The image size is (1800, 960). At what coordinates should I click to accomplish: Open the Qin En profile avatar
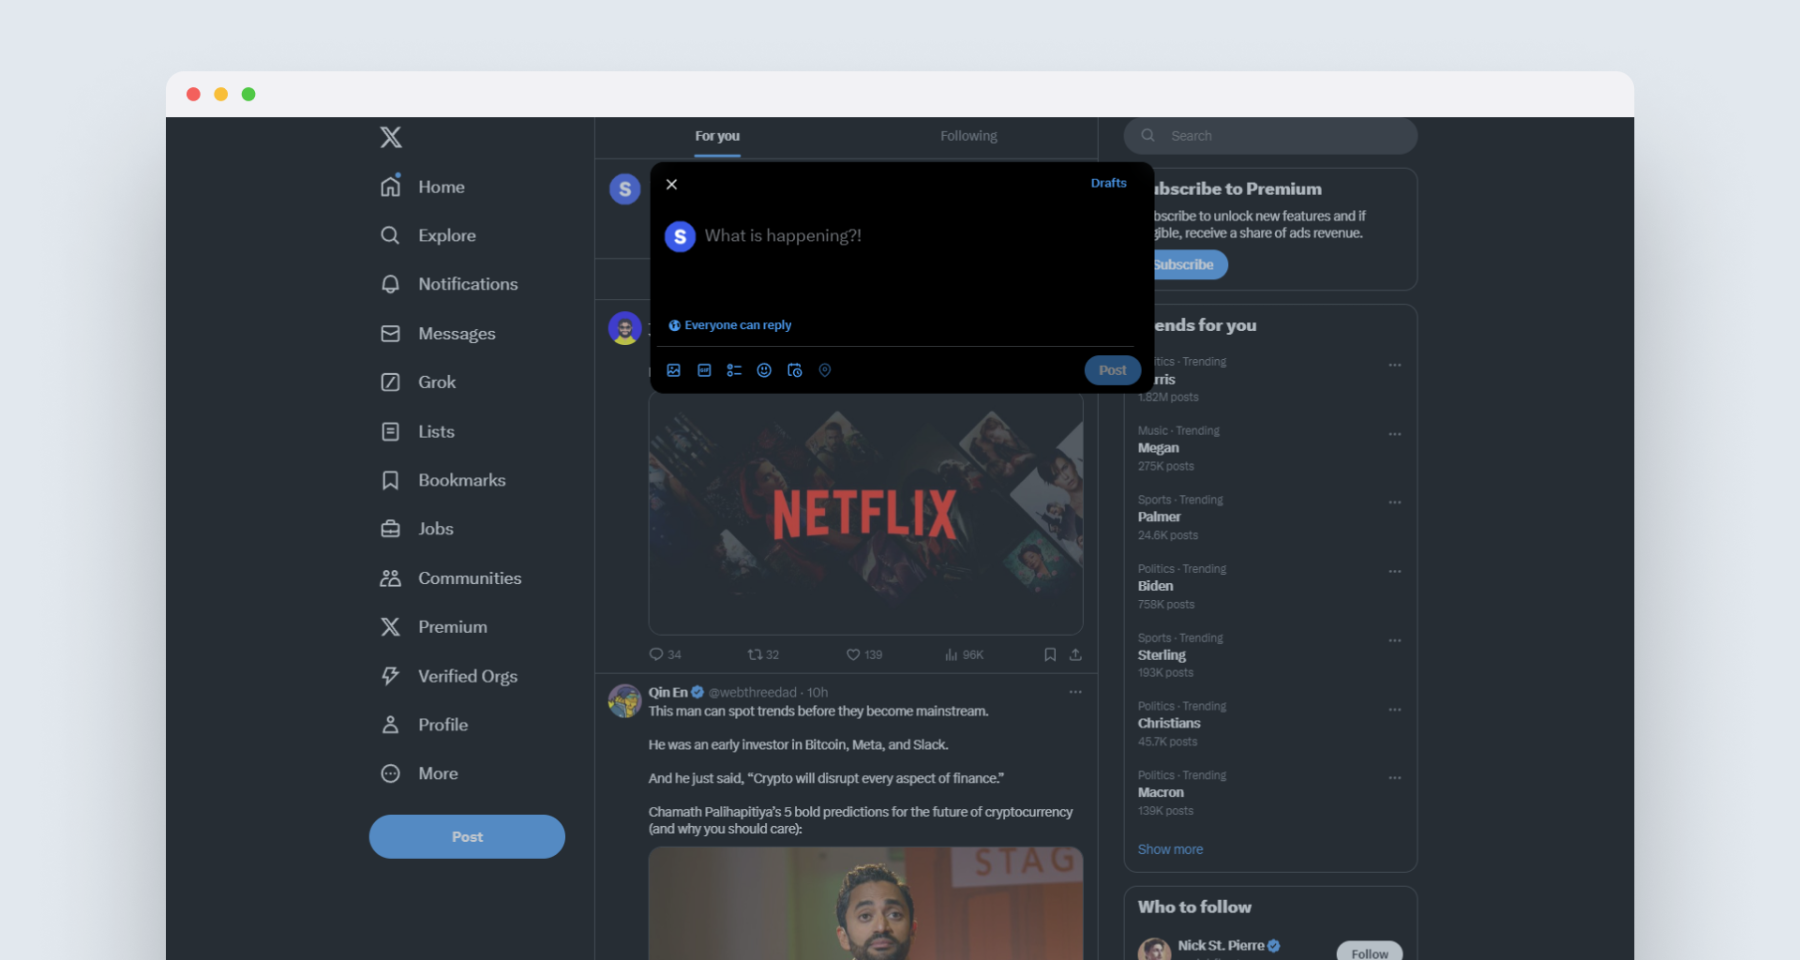[625, 701]
